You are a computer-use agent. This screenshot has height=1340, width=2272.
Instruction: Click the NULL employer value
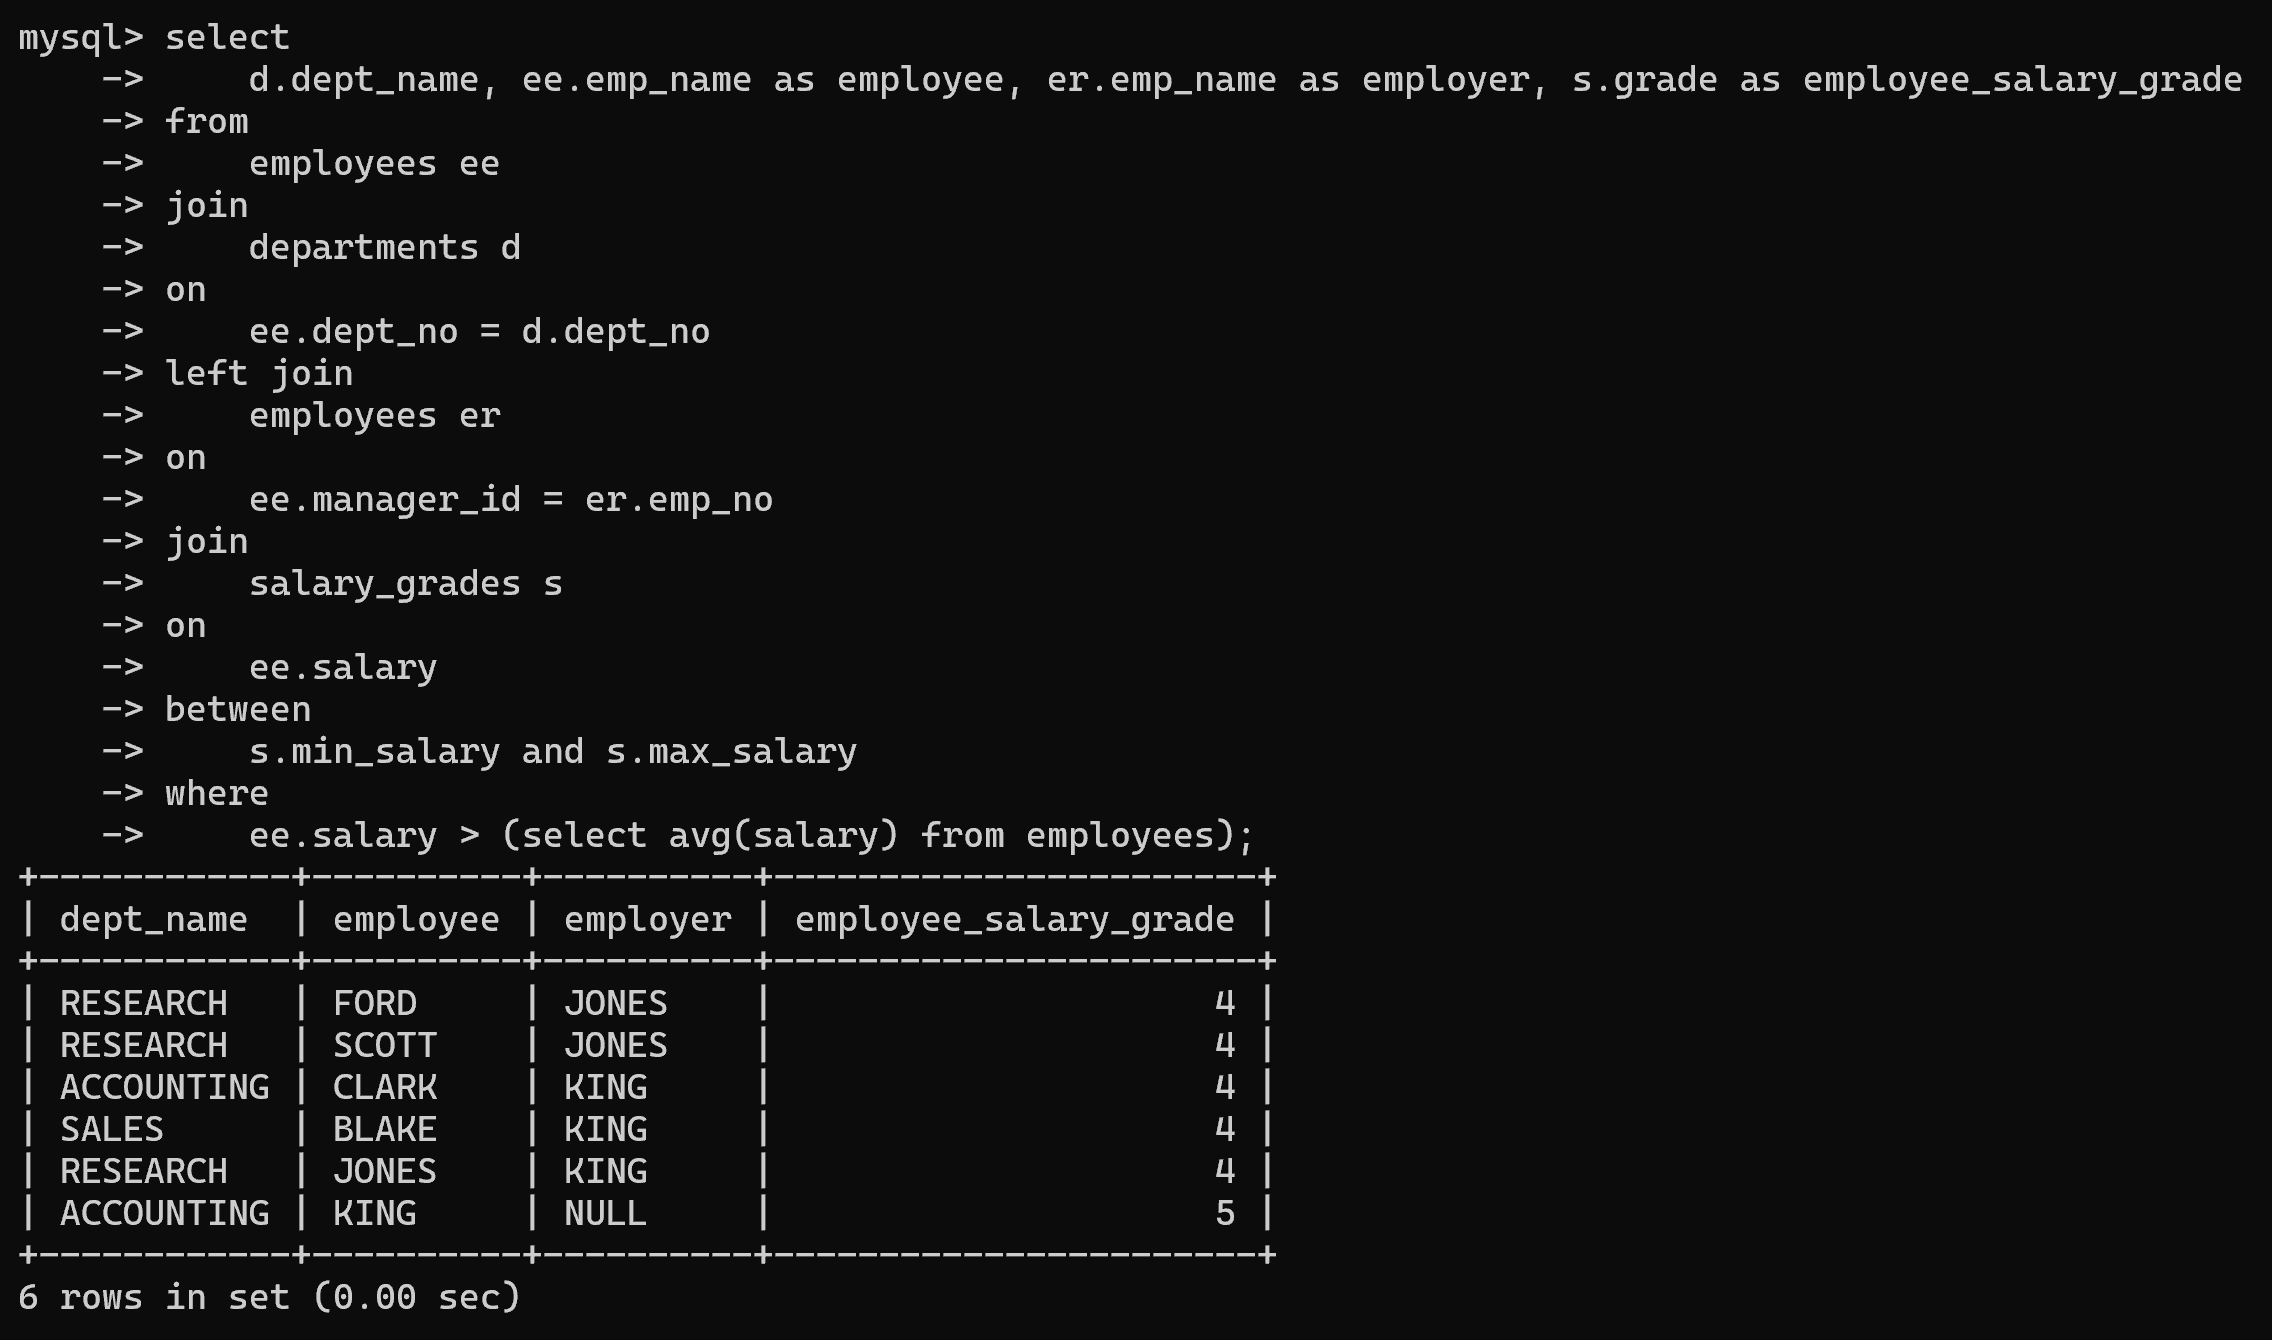(x=605, y=1213)
